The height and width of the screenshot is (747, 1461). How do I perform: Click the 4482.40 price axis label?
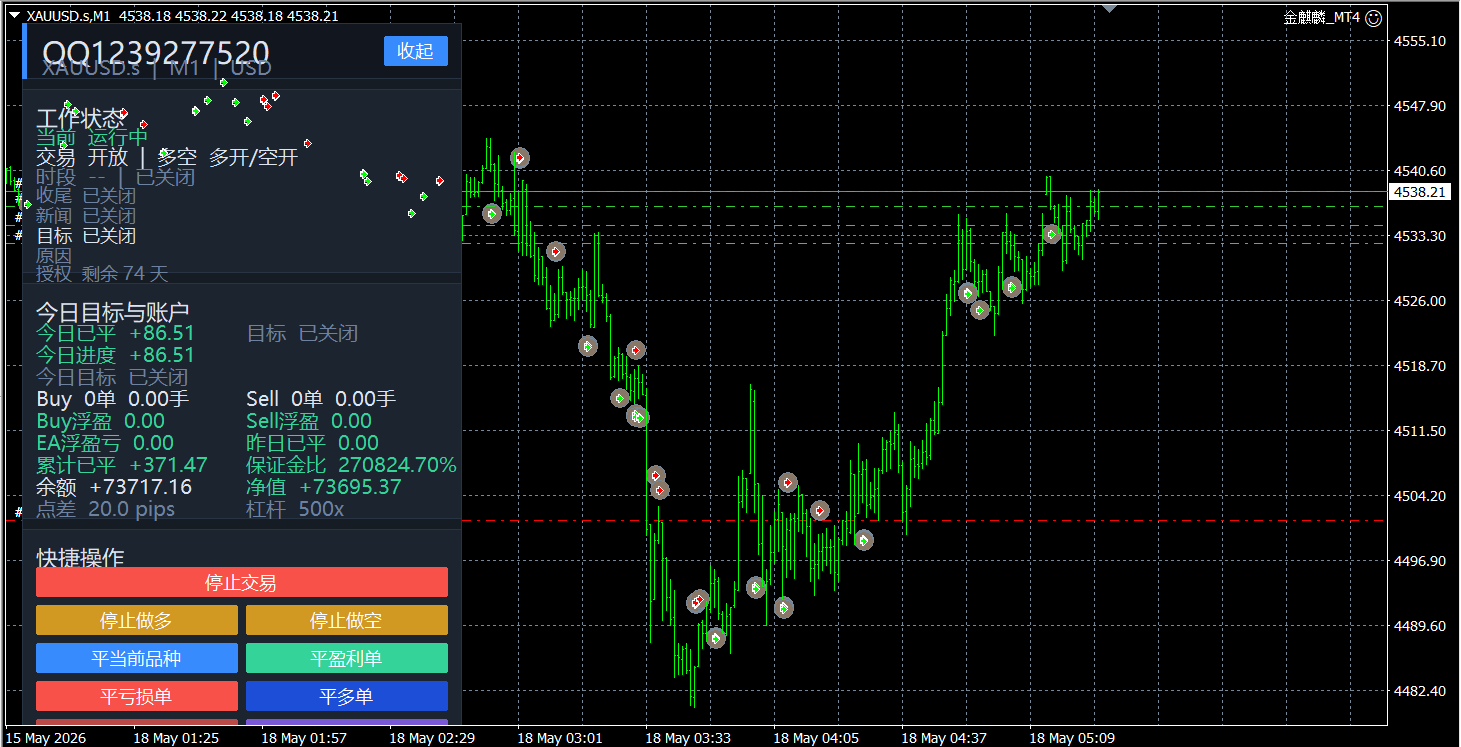pyautogui.click(x=1420, y=691)
